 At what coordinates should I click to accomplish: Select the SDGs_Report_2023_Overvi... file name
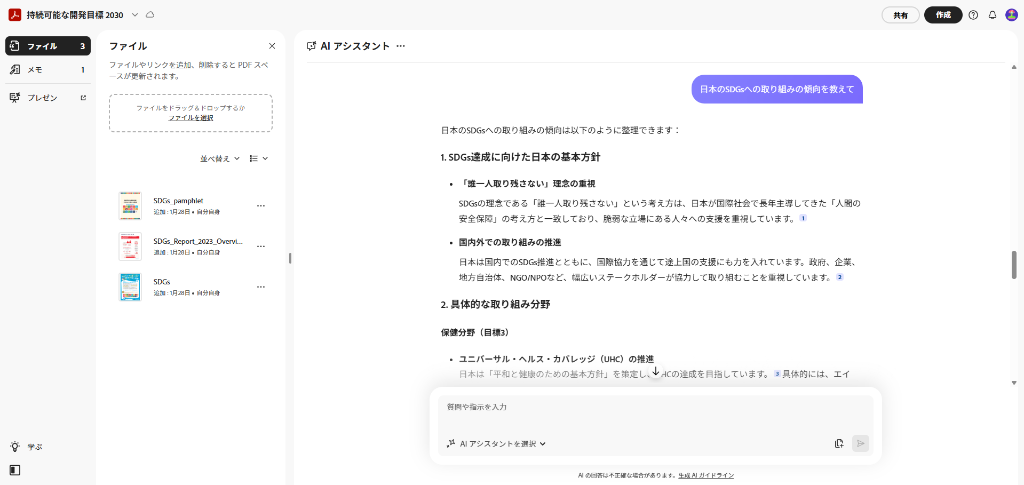coord(198,242)
